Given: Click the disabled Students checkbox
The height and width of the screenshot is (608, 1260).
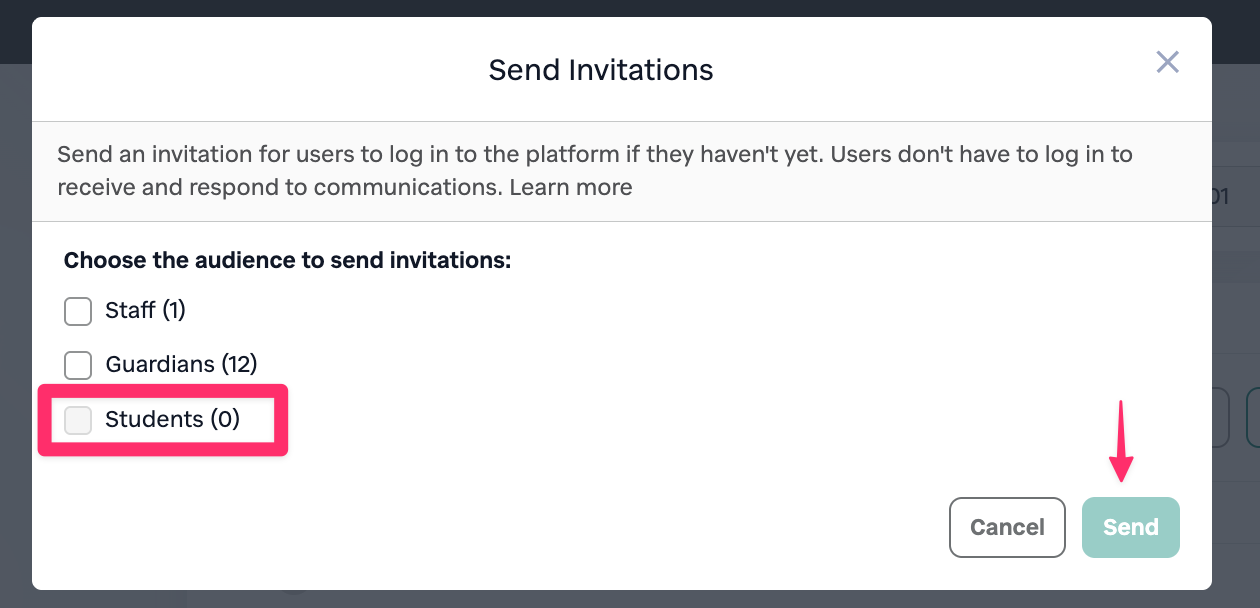Looking at the screenshot, I should [78, 420].
